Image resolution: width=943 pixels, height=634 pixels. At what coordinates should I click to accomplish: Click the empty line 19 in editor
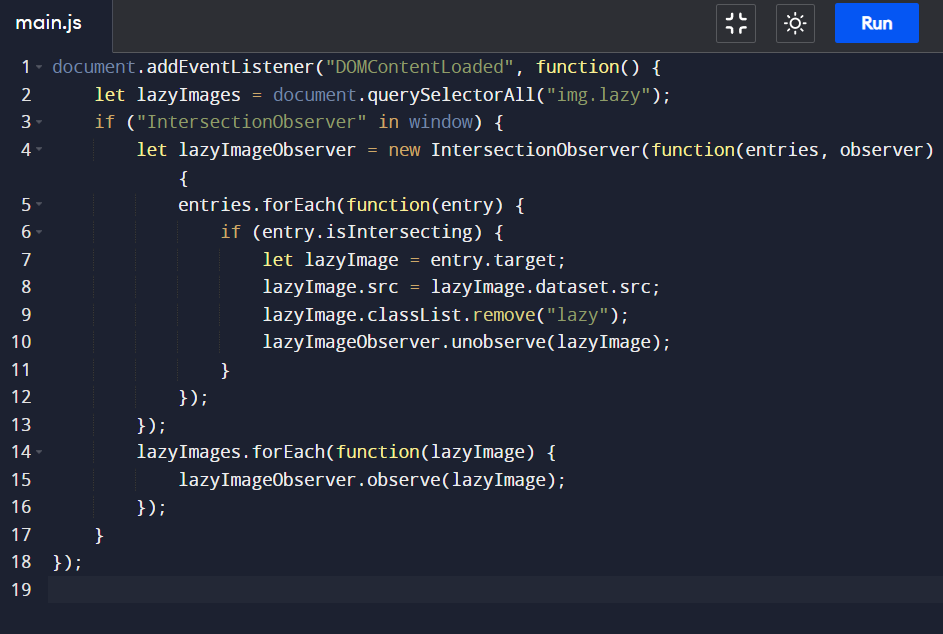pyautogui.click(x=496, y=589)
